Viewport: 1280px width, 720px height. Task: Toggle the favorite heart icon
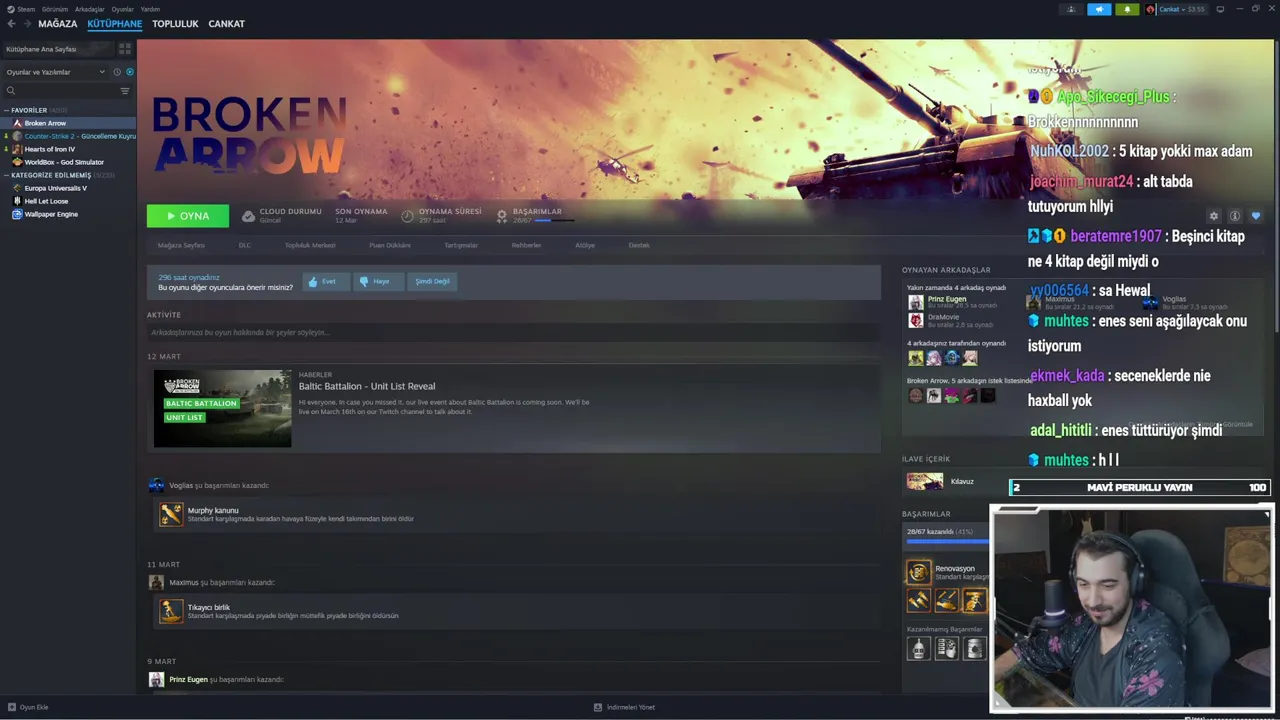[x=1256, y=216]
